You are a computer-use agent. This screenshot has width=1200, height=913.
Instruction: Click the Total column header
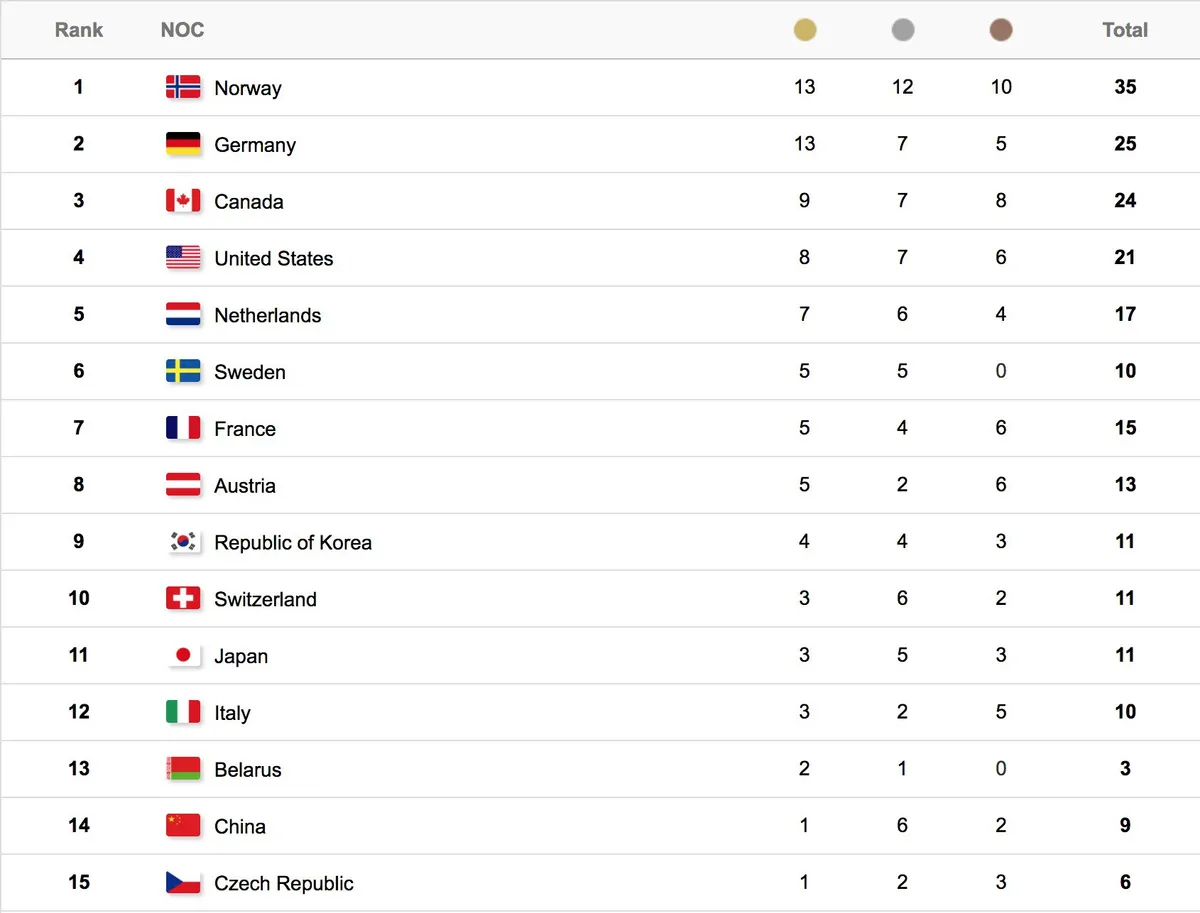[1125, 30]
